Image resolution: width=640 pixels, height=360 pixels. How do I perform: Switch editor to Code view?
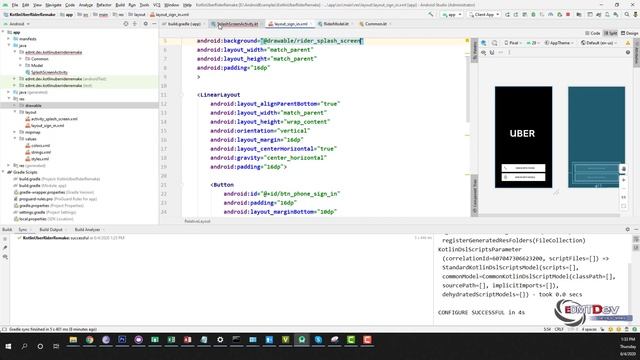[593, 33]
